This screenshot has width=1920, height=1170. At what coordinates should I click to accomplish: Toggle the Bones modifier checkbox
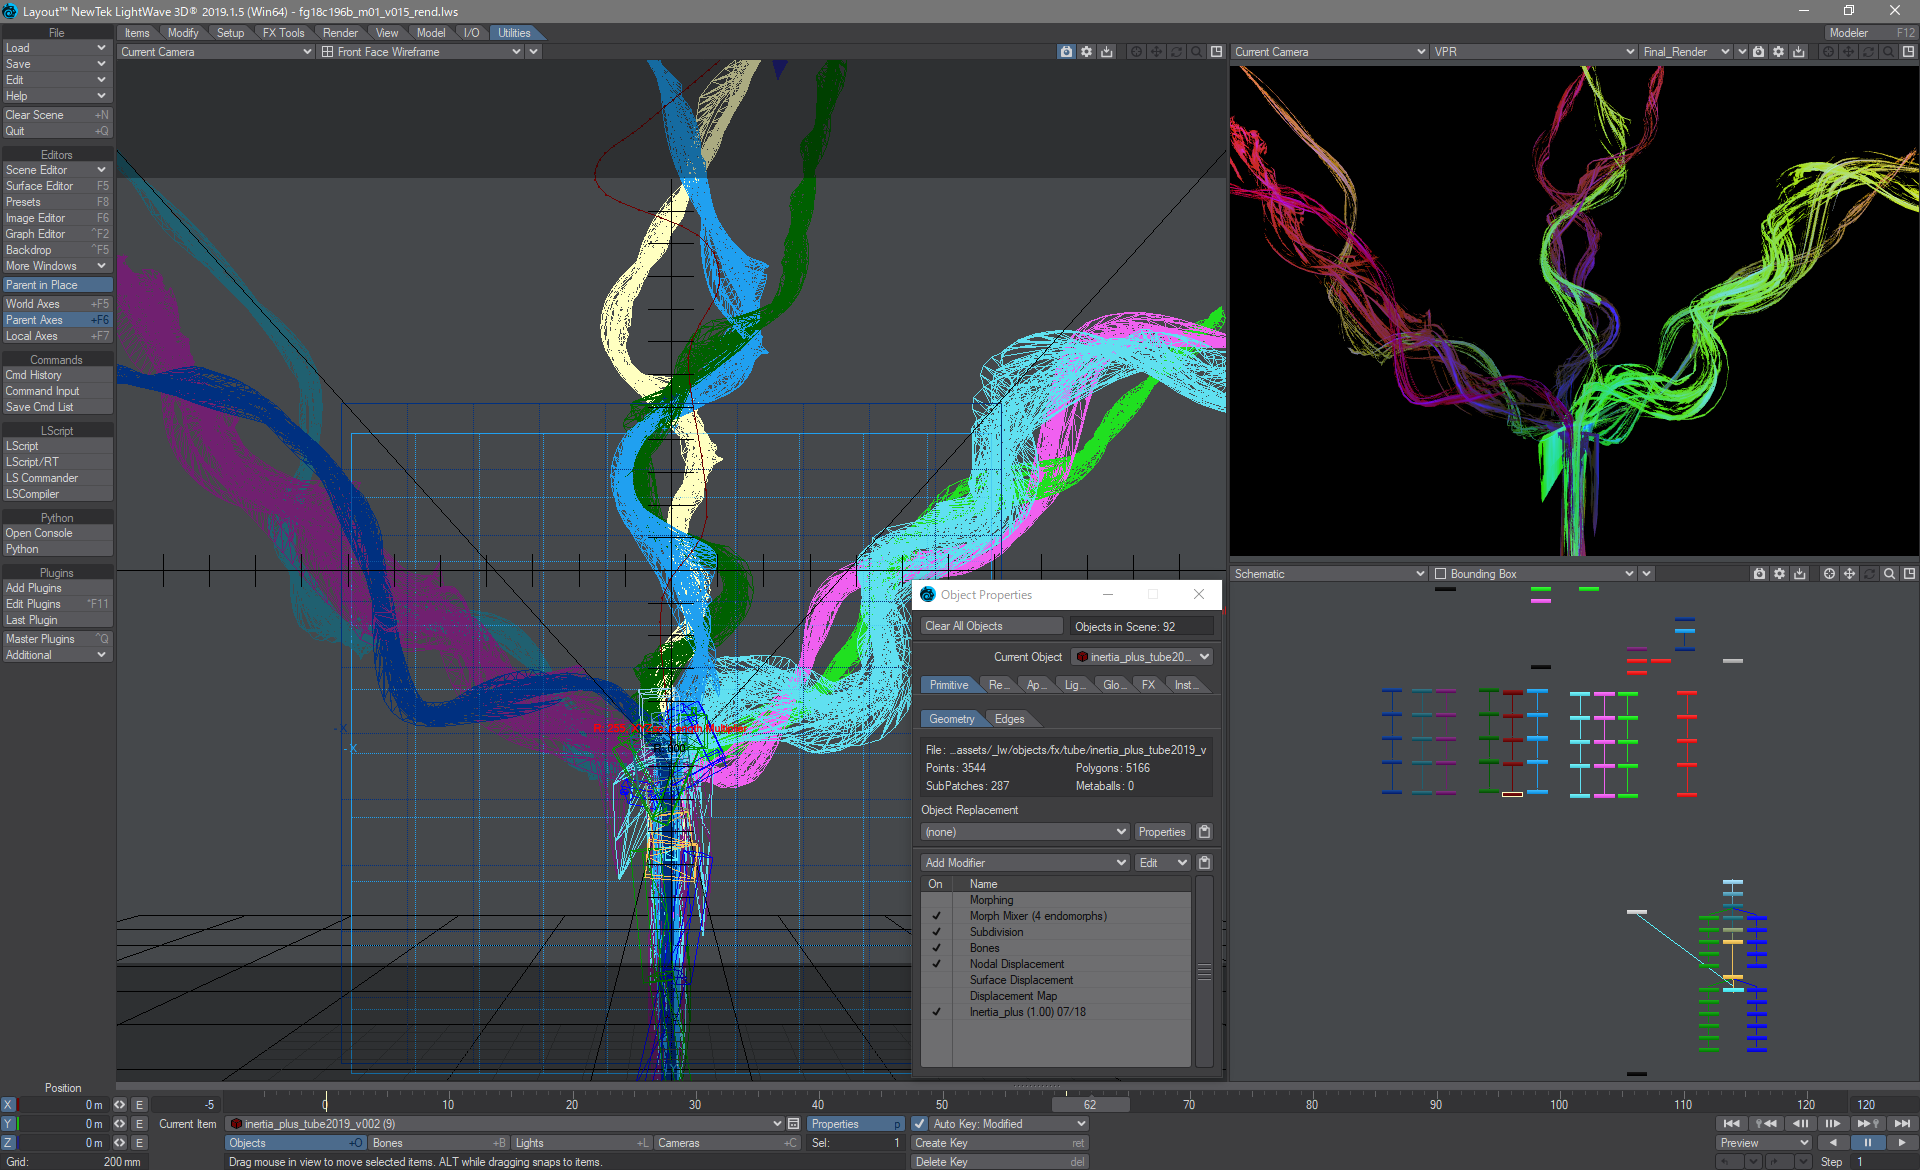coord(934,946)
